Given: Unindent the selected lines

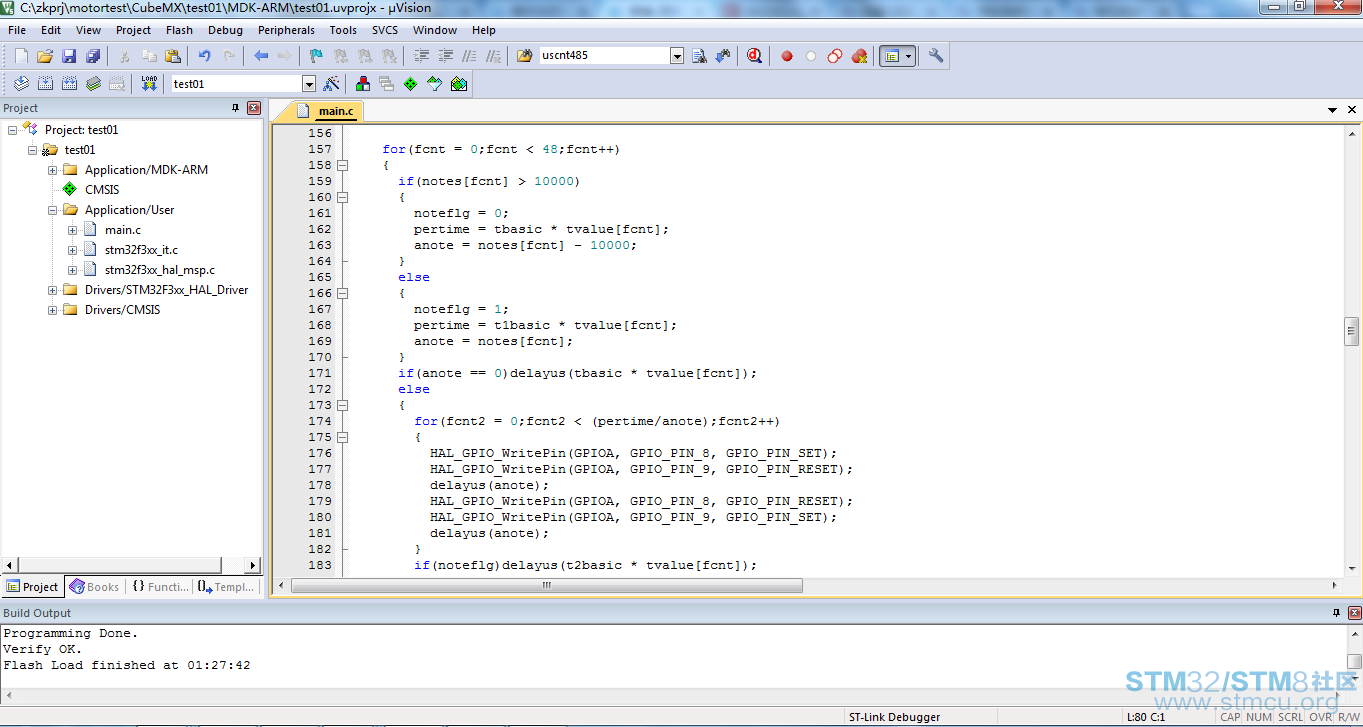Looking at the screenshot, I should (446, 56).
